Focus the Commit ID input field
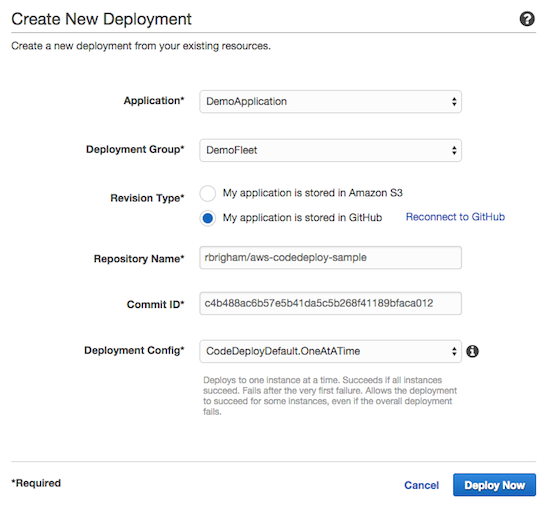 coord(330,303)
